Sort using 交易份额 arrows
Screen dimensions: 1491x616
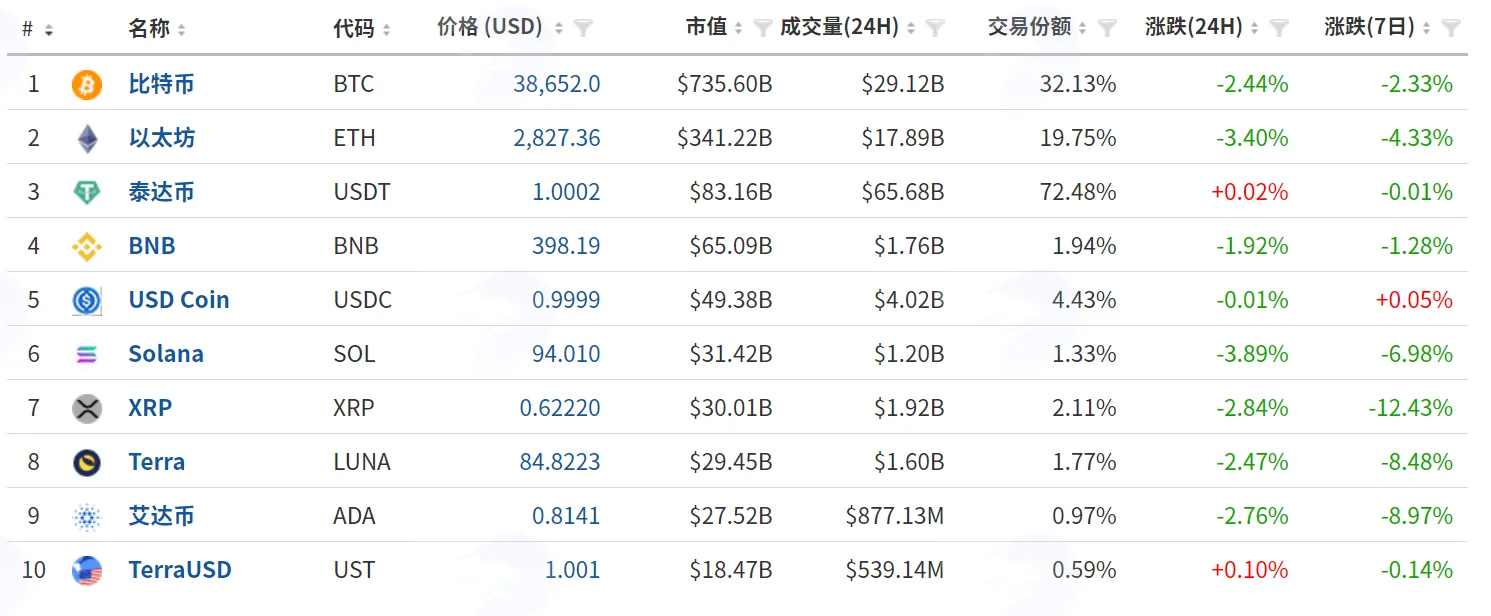[x=1082, y=29]
